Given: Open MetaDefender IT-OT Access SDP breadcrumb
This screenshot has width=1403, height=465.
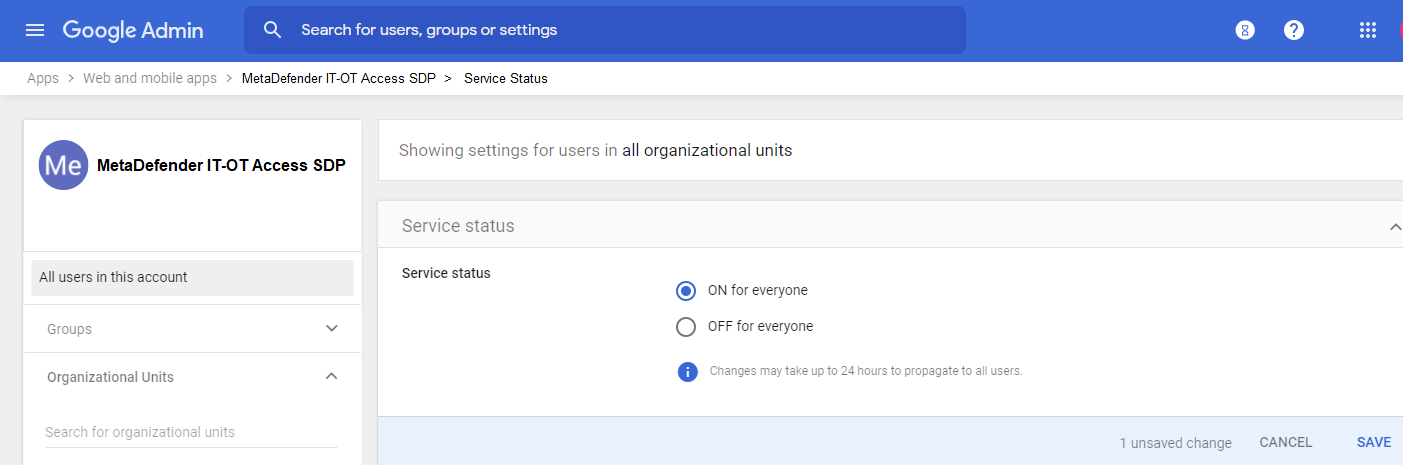Looking at the screenshot, I should click(339, 78).
